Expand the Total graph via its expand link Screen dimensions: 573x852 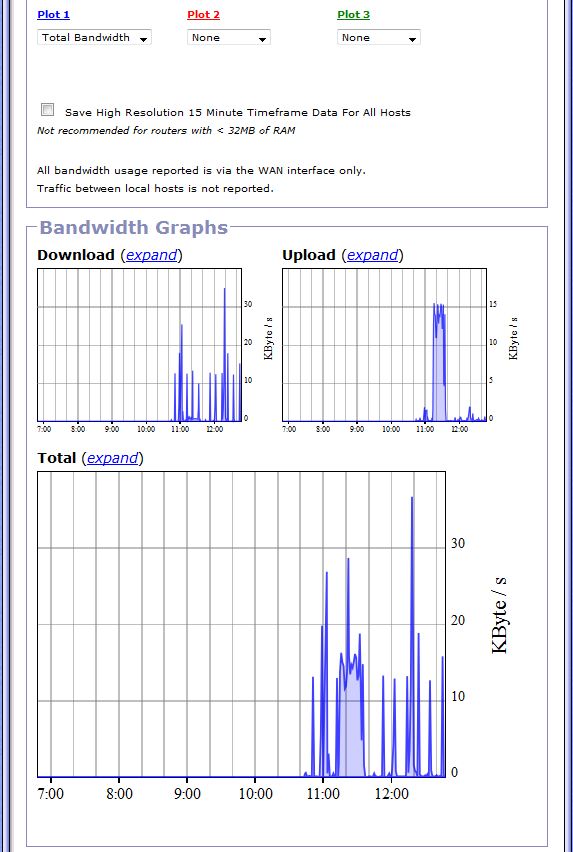click(x=112, y=458)
